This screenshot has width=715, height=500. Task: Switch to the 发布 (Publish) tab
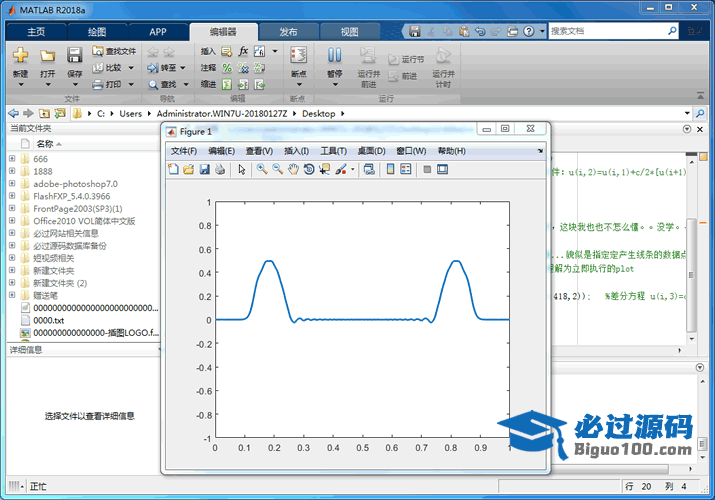[288, 32]
